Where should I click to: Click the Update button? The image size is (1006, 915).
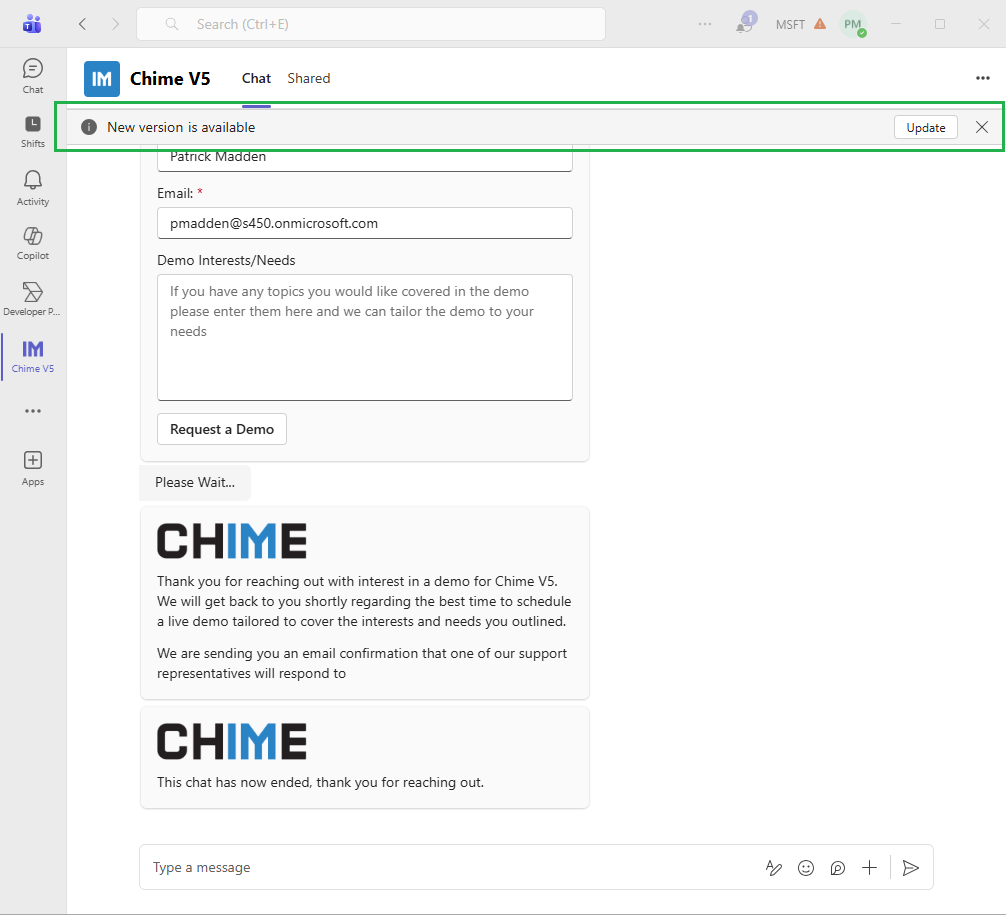pos(925,127)
